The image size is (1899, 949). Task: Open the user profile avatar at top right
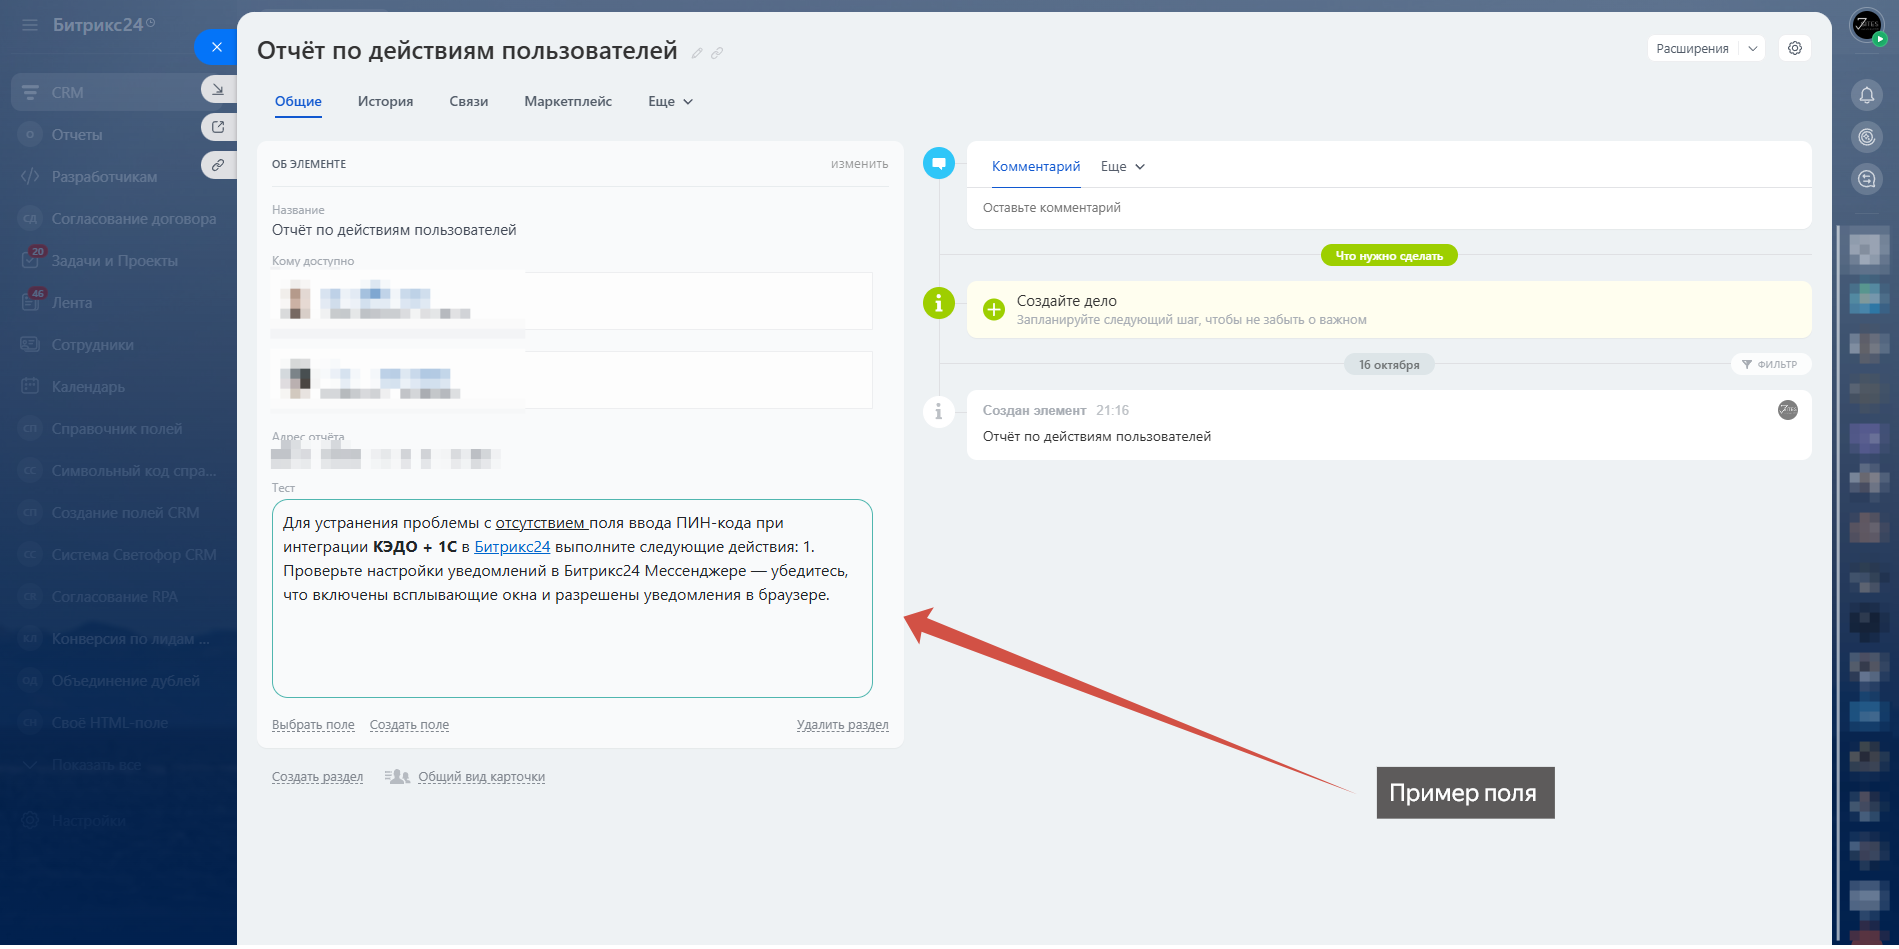pos(1867,25)
